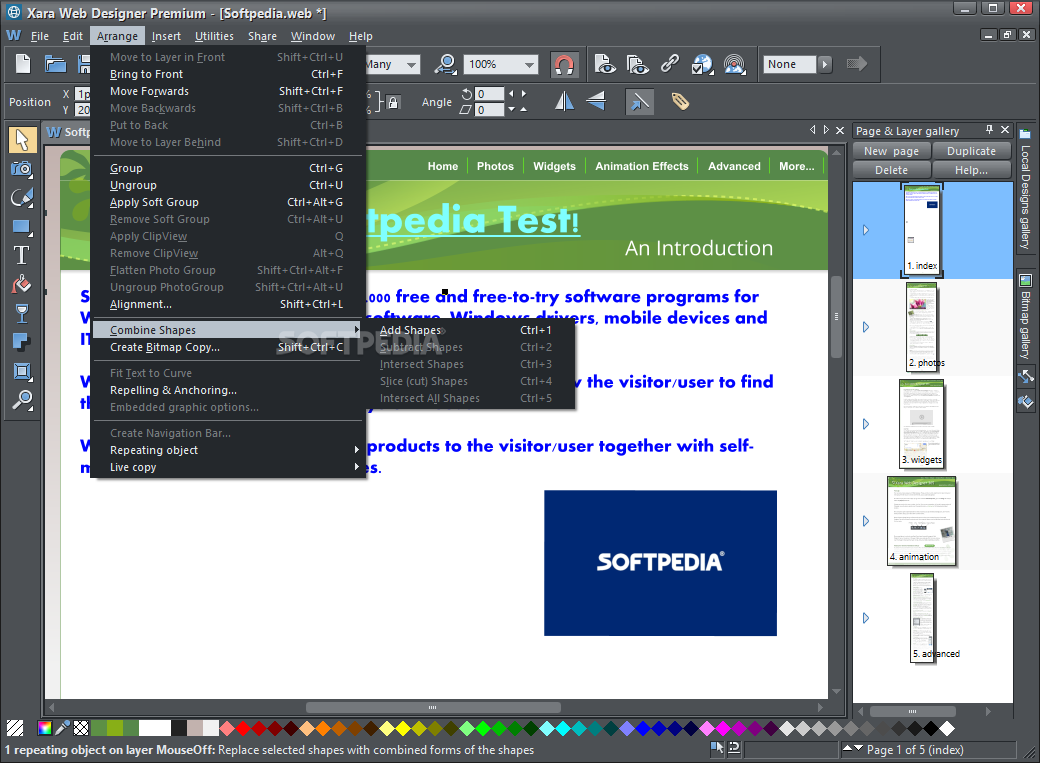Click the New document icon
This screenshot has width=1040, height=763.
click(x=23, y=64)
